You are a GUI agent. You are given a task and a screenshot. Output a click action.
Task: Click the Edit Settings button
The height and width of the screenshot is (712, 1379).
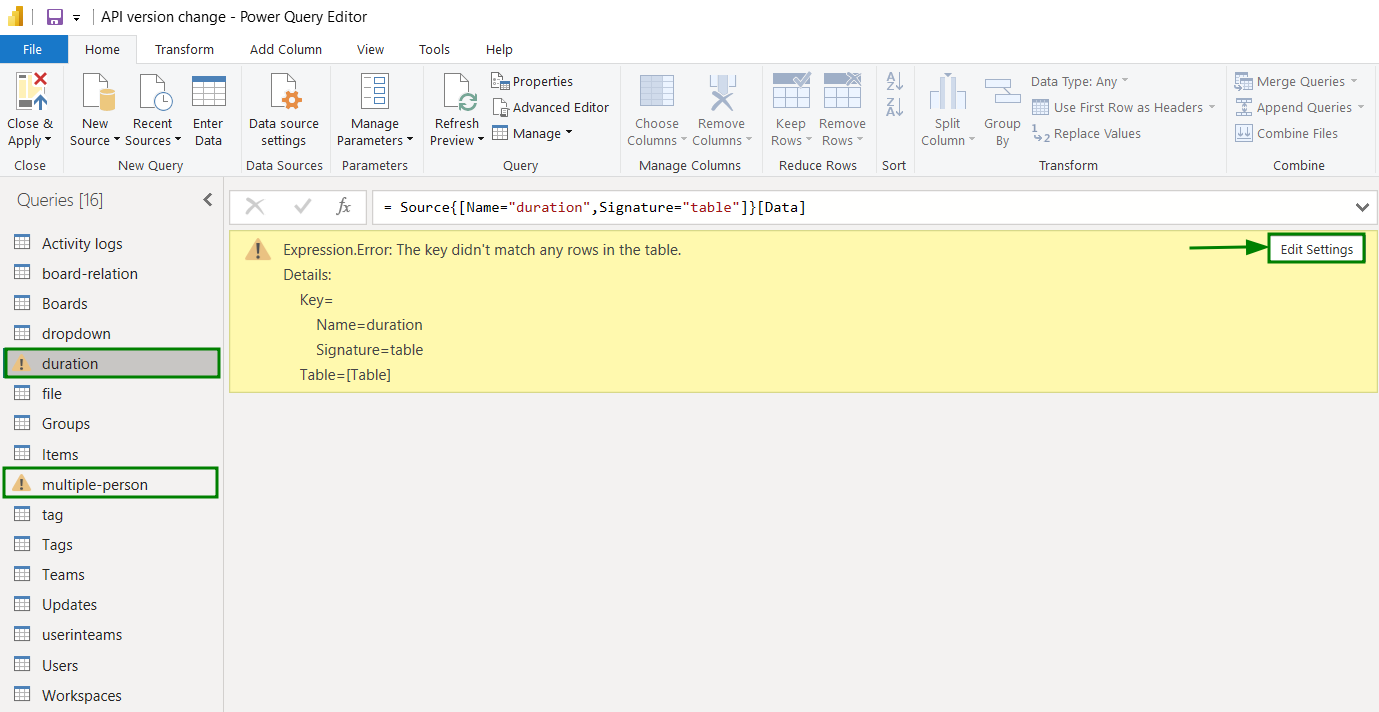tap(1316, 249)
